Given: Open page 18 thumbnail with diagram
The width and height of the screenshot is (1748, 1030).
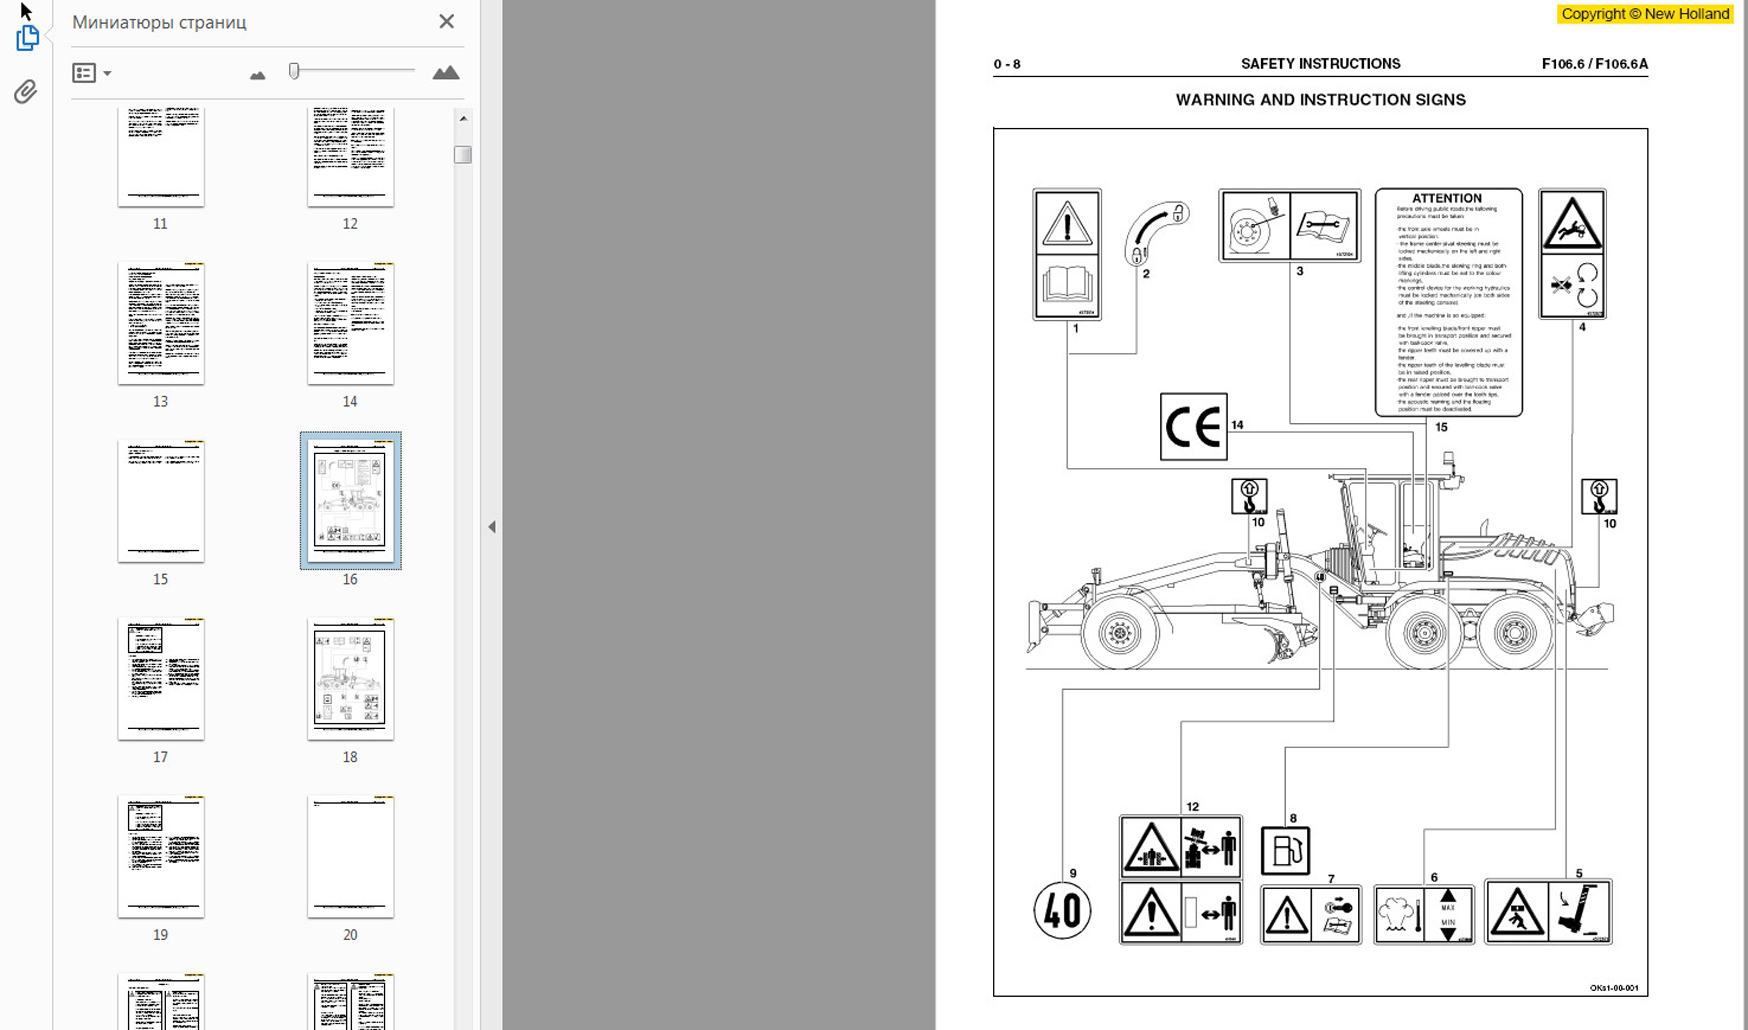Looking at the screenshot, I should click(350, 679).
